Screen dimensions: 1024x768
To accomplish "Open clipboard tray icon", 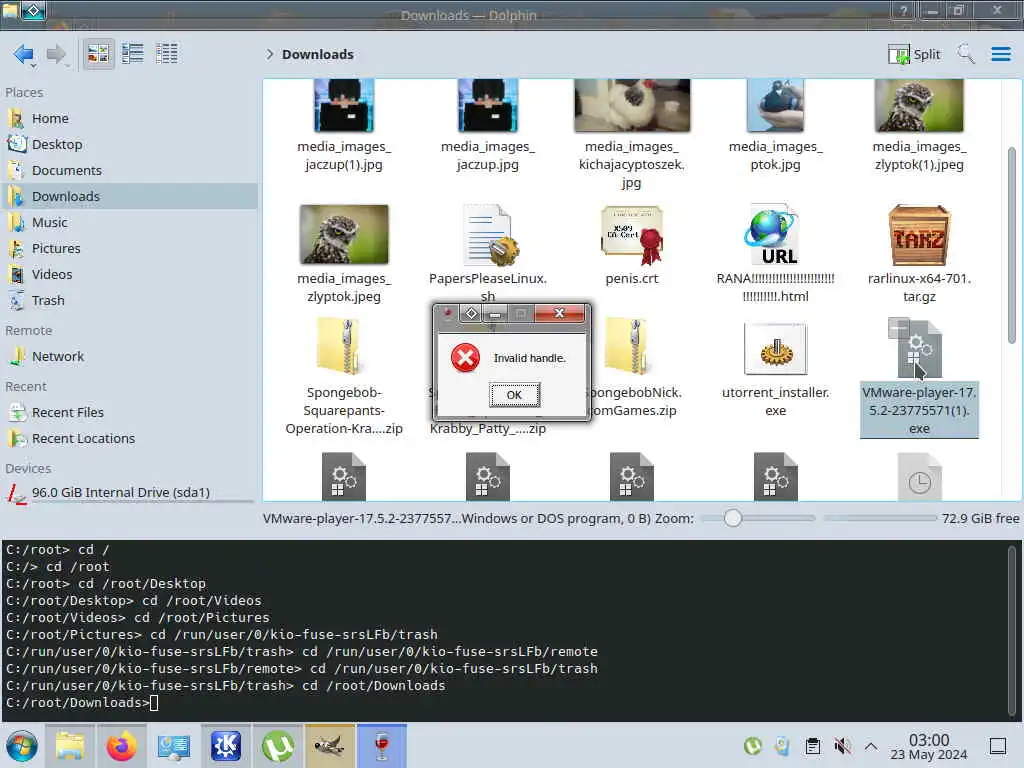I will [812, 746].
